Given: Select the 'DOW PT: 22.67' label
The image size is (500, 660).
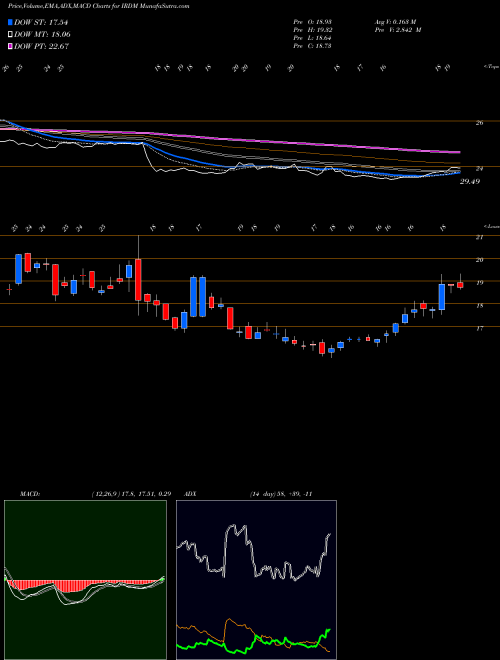Looking at the screenshot, I should pyautogui.click(x=41, y=46).
